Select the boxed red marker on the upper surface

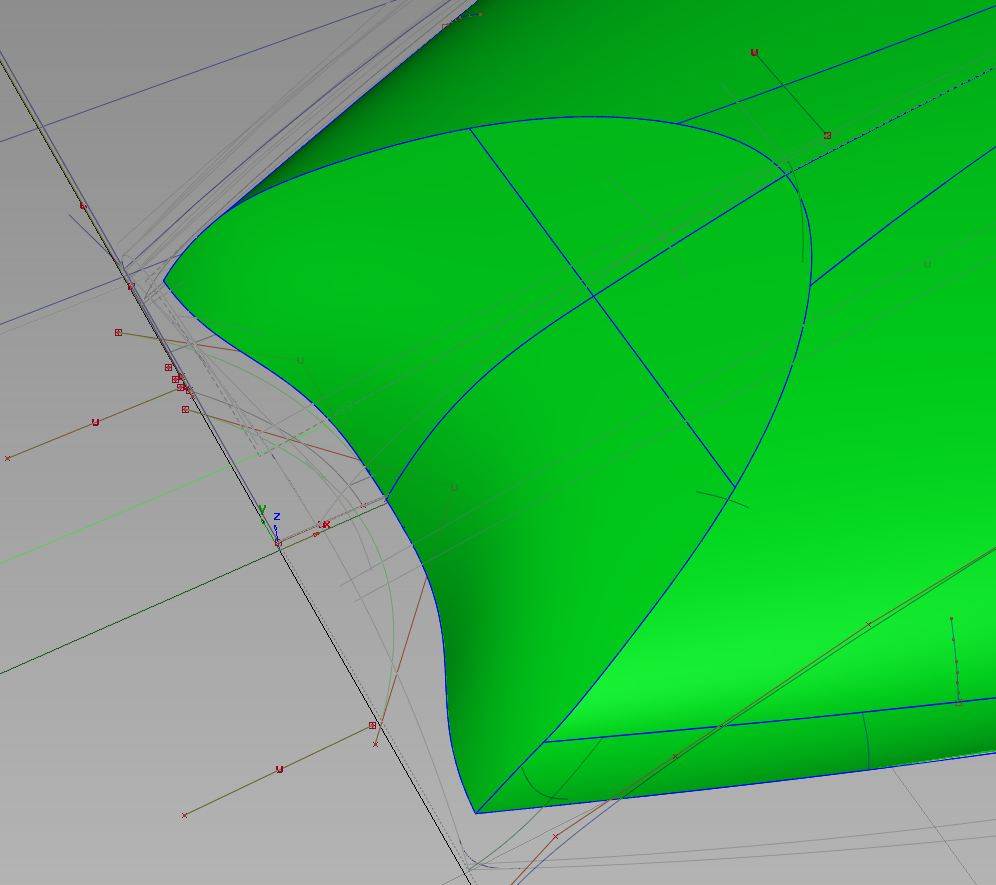827,135
